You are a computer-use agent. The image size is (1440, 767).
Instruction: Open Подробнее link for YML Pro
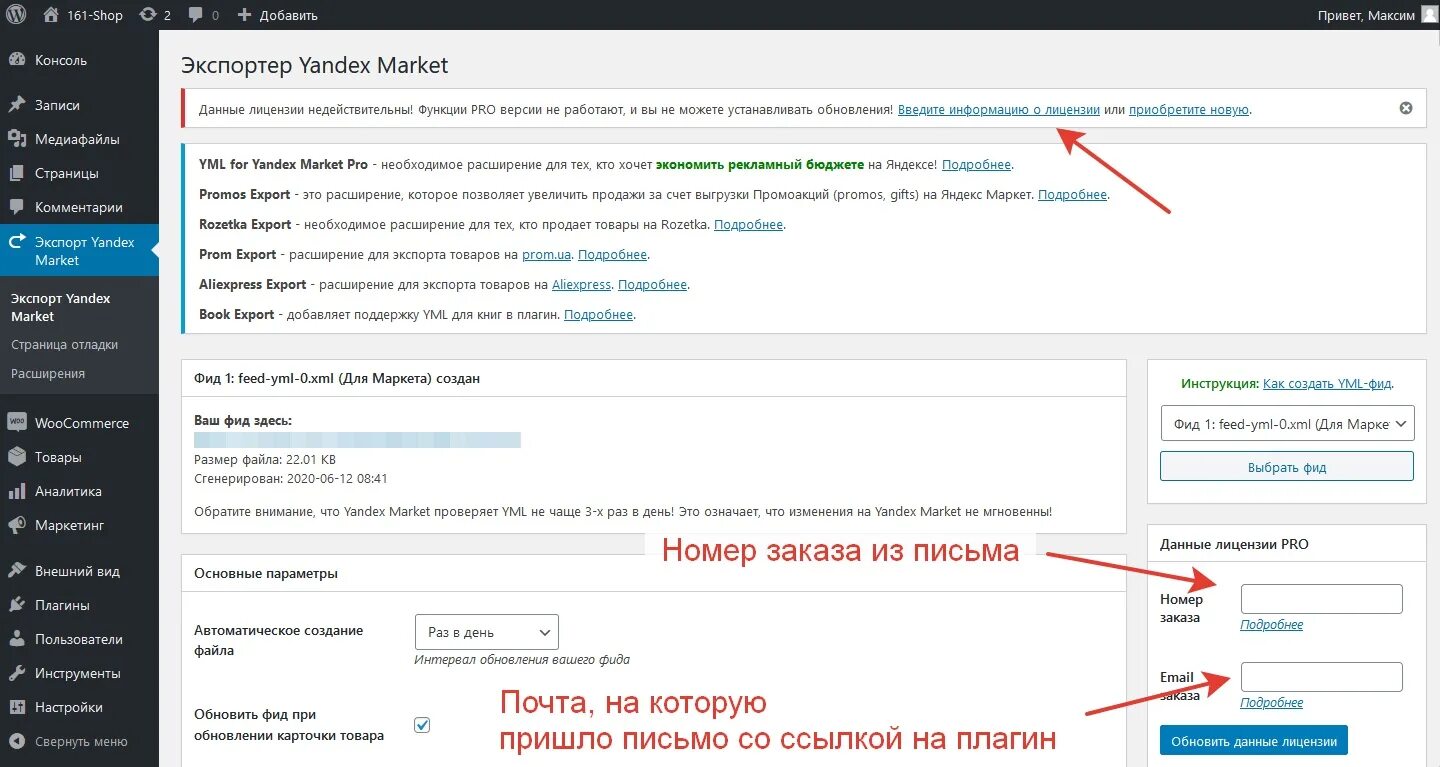pos(976,164)
